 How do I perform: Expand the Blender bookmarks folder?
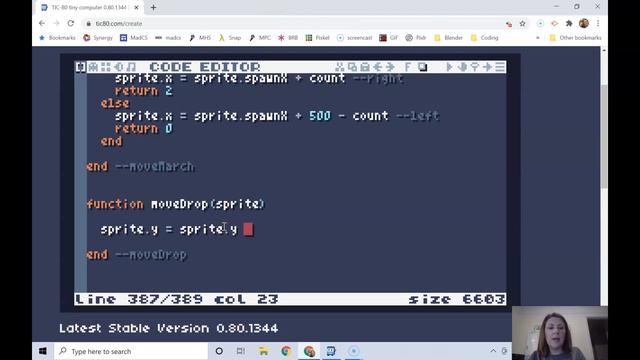click(x=449, y=38)
